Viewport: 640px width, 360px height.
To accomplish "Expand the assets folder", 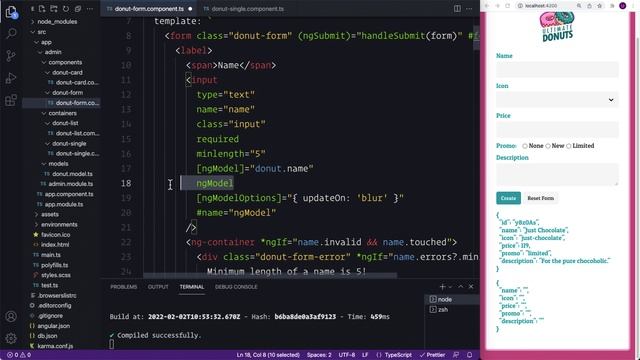I will pyautogui.click(x=47, y=214).
